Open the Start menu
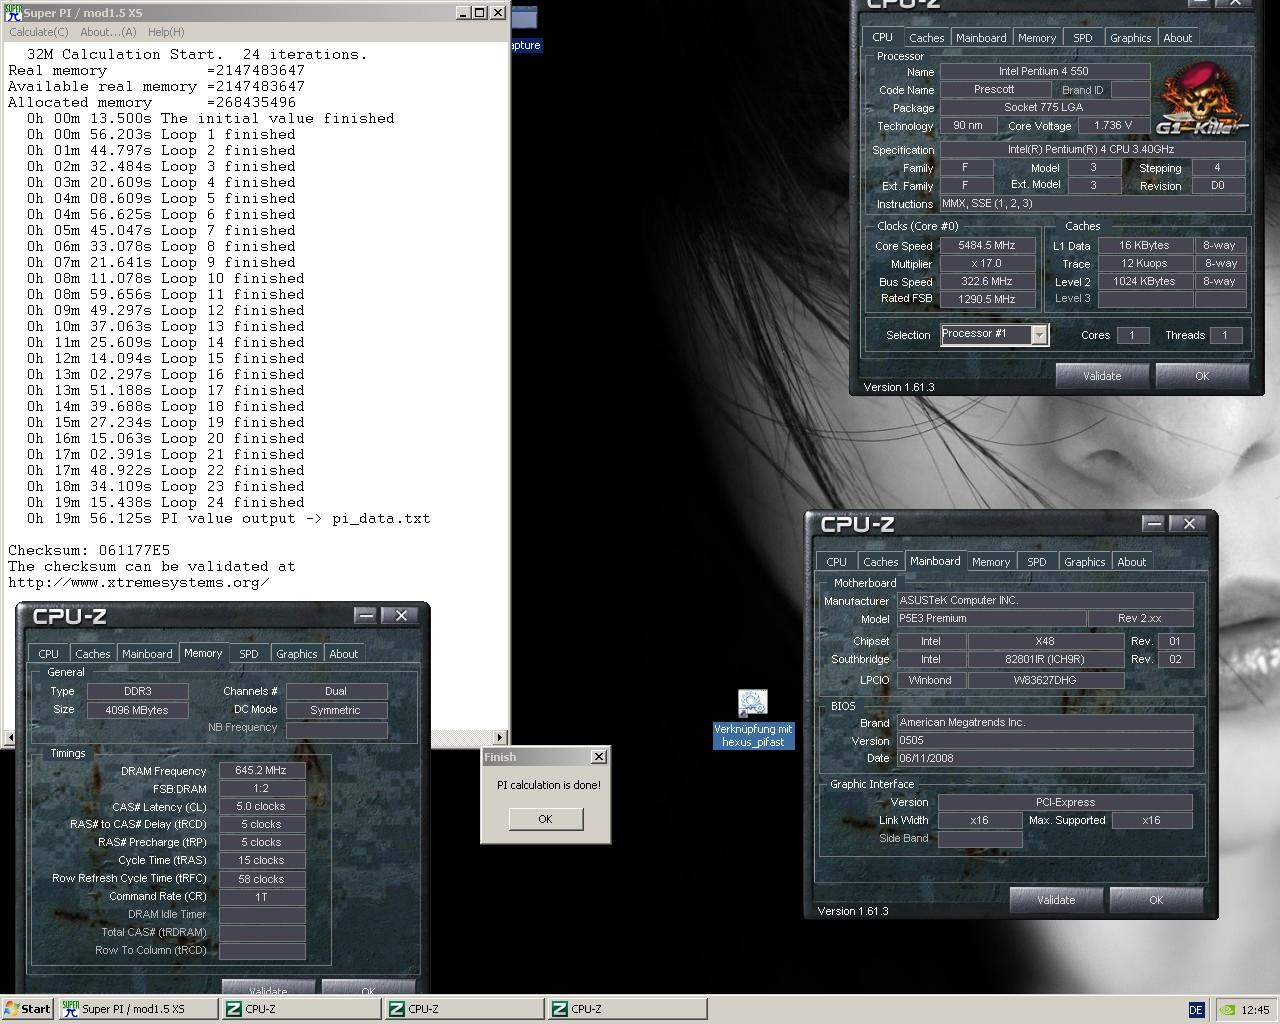 (x=28, y=1009)
